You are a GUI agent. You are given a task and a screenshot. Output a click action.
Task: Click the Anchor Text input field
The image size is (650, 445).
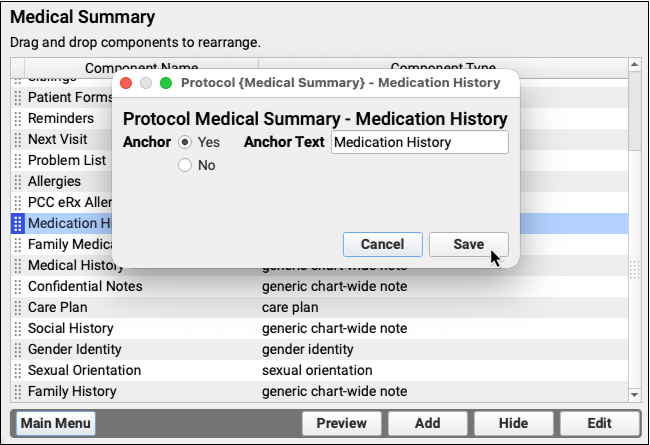(419, 142)
